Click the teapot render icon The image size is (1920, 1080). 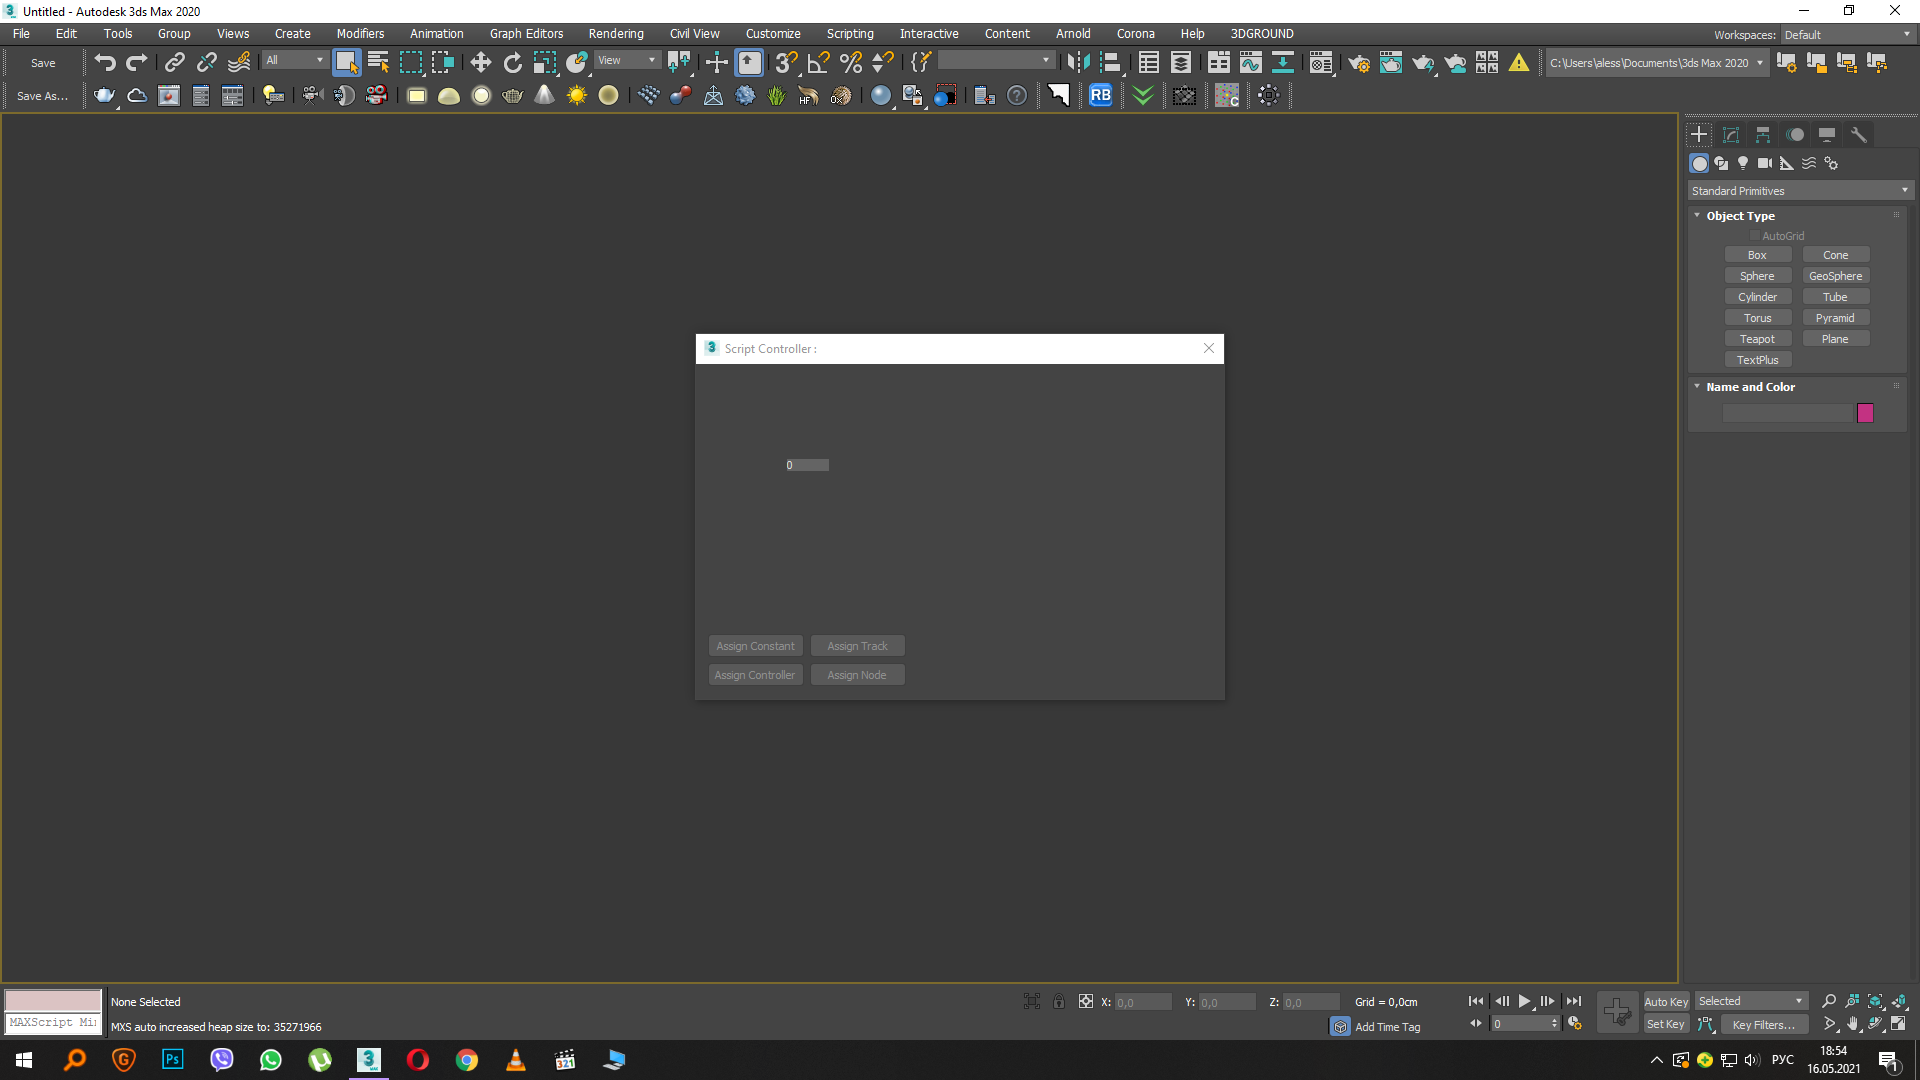(x=104, y=96)
